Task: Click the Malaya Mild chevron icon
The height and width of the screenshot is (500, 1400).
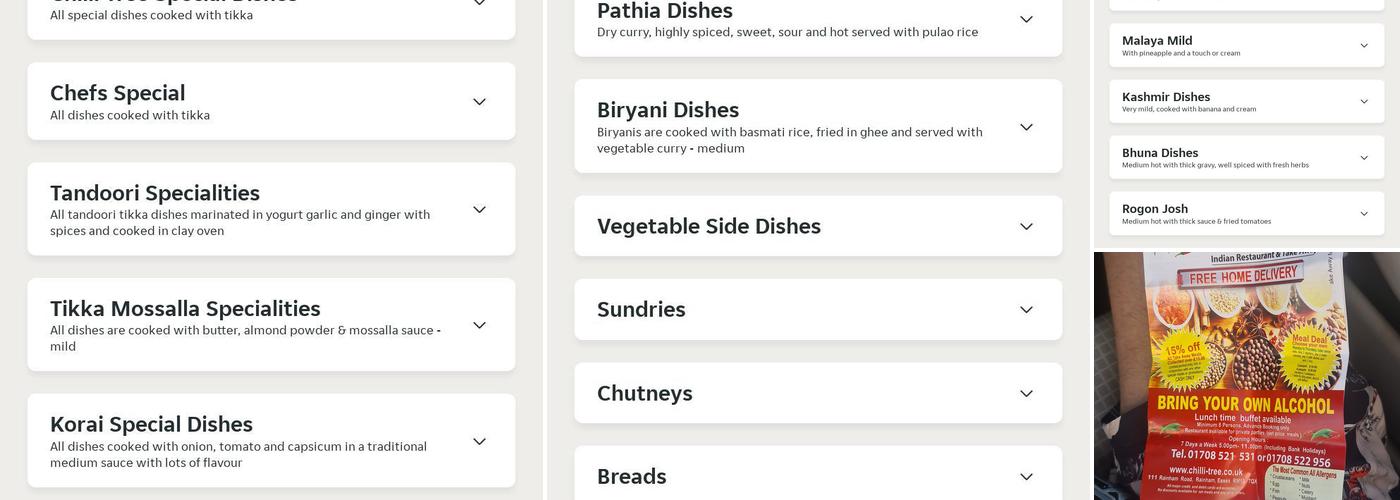Action: (1364, 46)
